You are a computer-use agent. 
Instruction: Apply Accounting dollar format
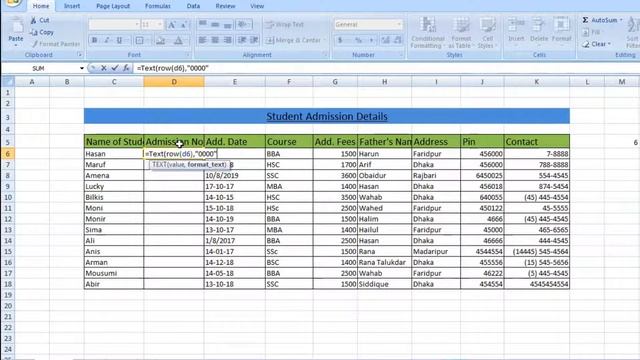[340, 40]
